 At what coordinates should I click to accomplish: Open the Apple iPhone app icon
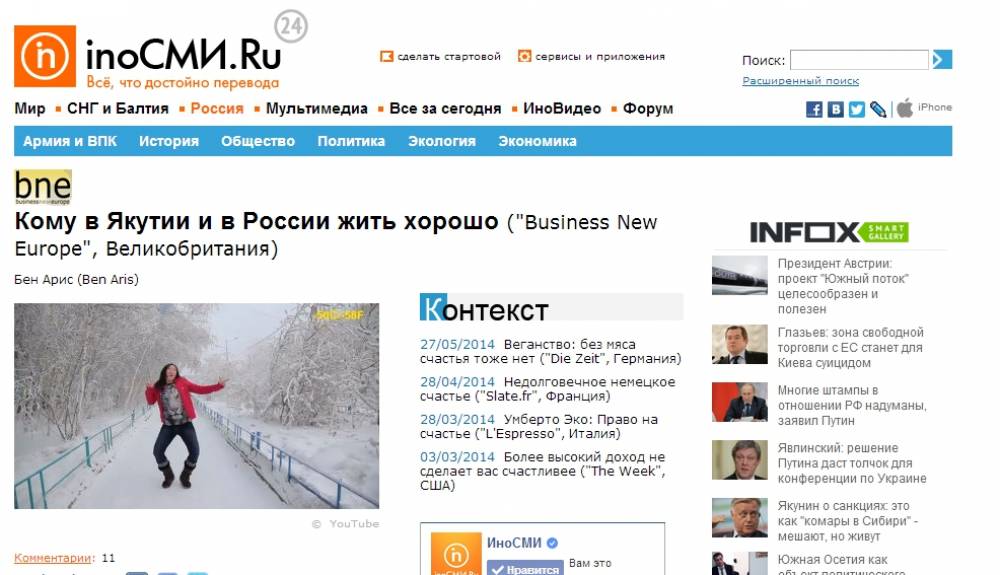(x=904, y=108)
